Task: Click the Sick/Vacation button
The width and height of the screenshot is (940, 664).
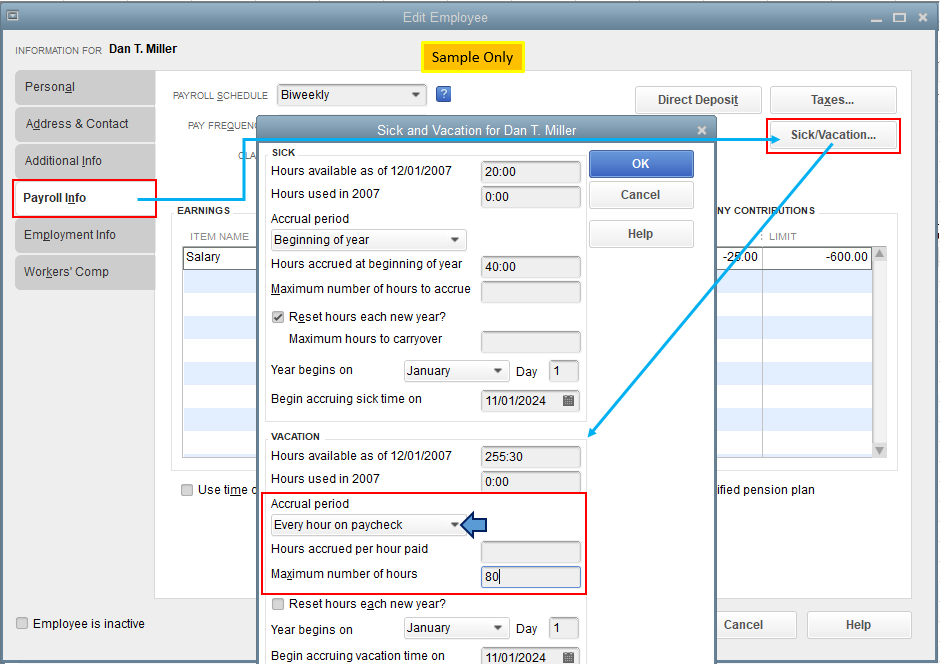Action: coord(833,135)
